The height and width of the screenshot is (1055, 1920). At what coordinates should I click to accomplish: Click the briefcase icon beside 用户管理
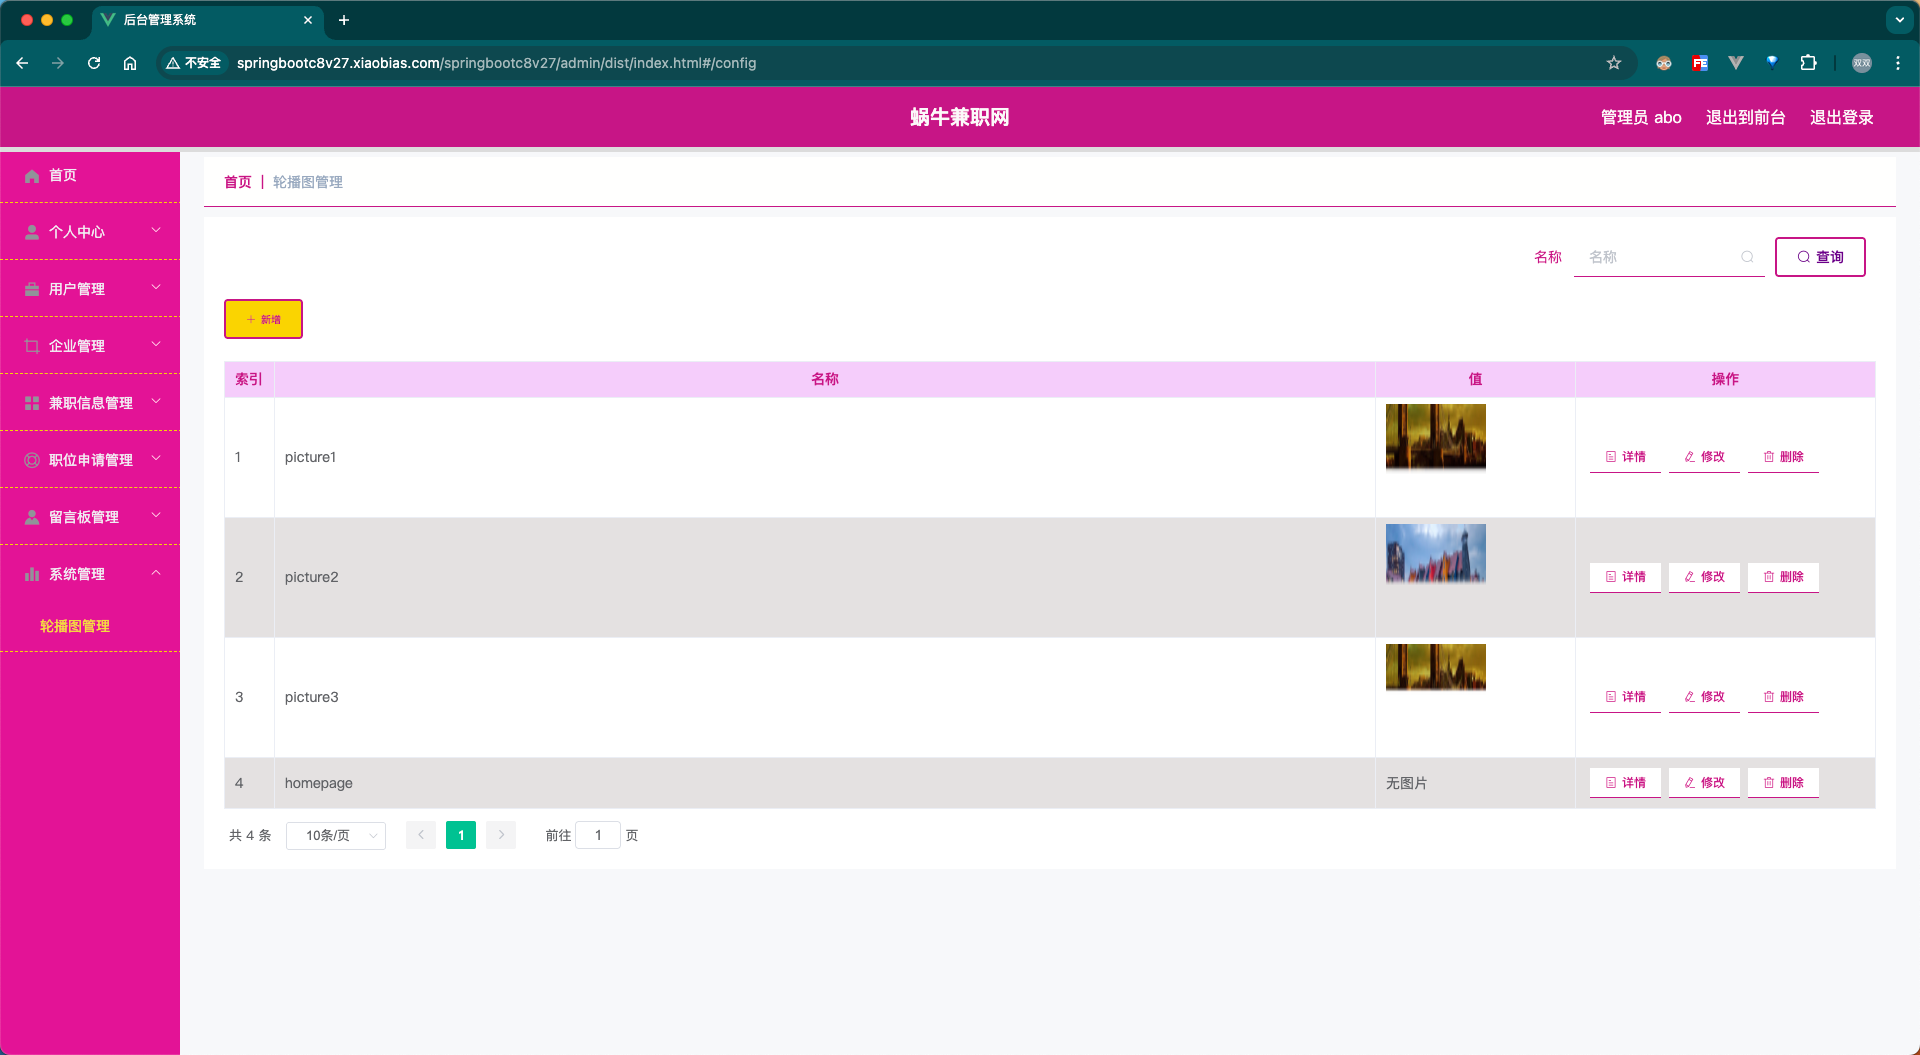(x=32, y=289)
